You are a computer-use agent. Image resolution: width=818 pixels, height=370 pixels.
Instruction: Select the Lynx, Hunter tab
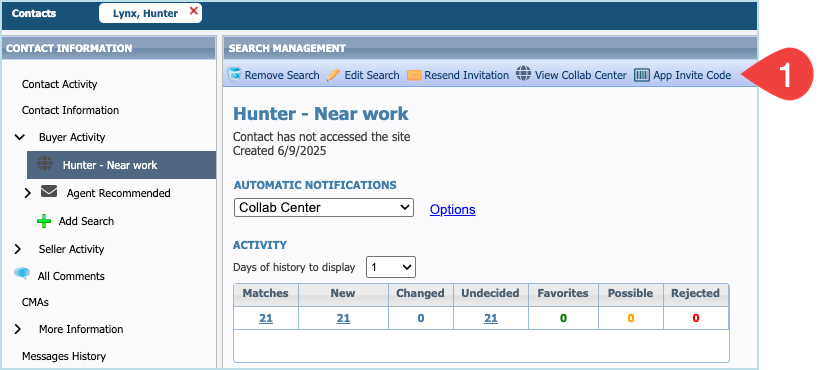[x=145, y=14]
